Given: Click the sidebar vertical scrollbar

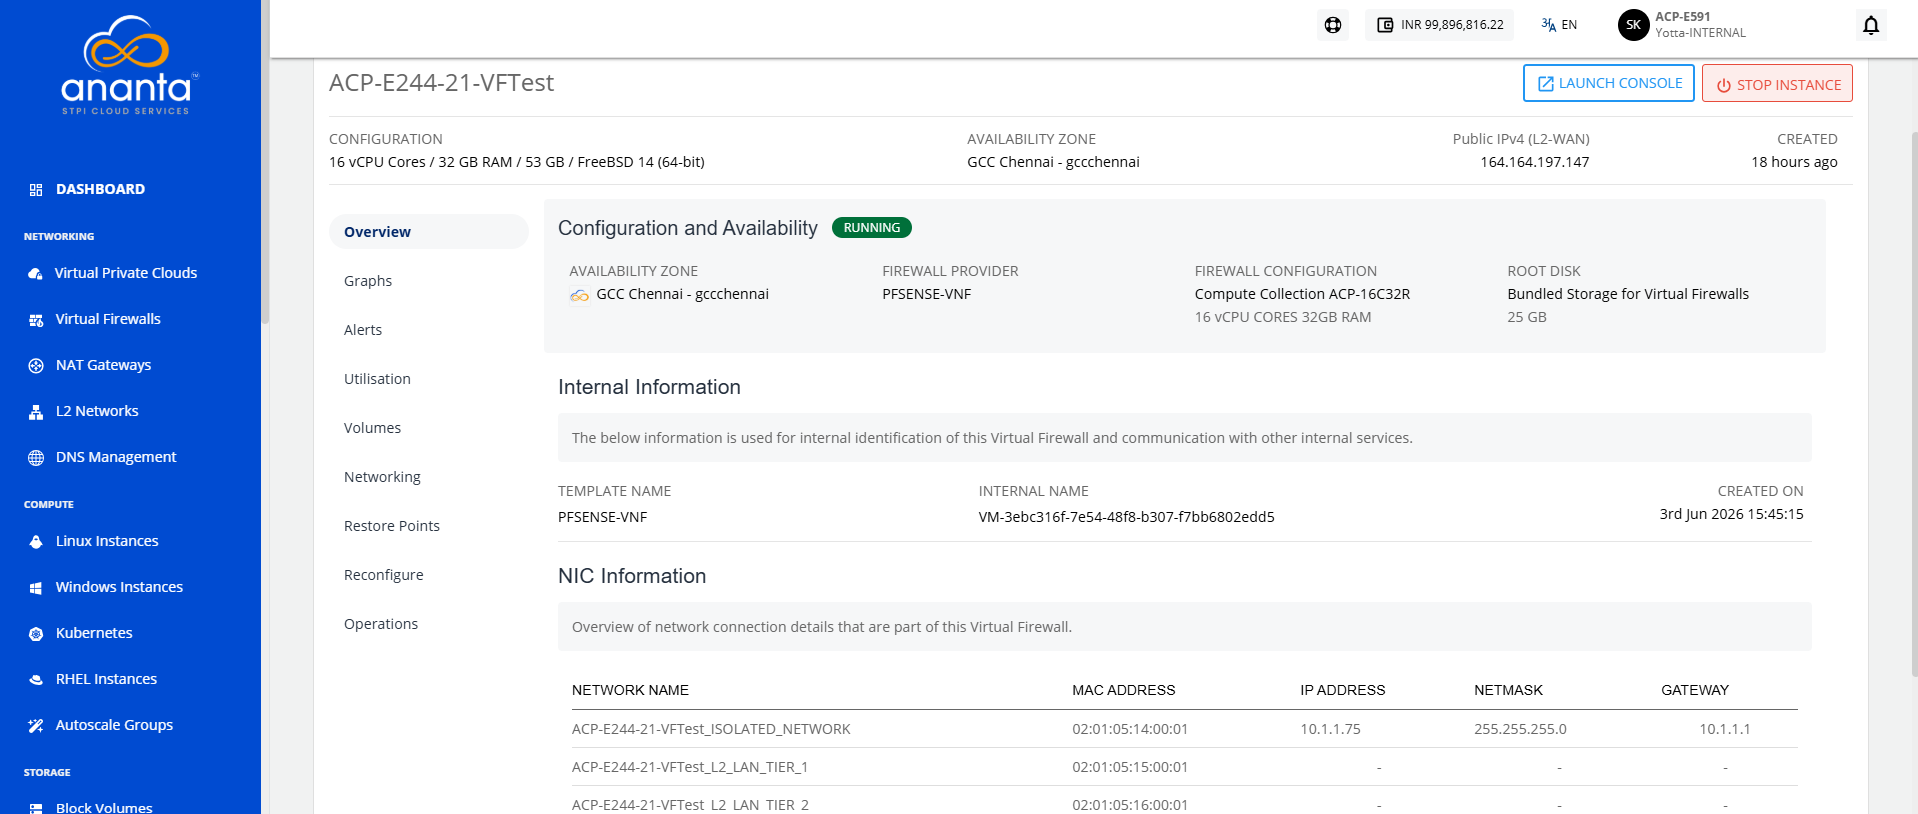Looking at the screenshot, I should [x=265, y=160].
